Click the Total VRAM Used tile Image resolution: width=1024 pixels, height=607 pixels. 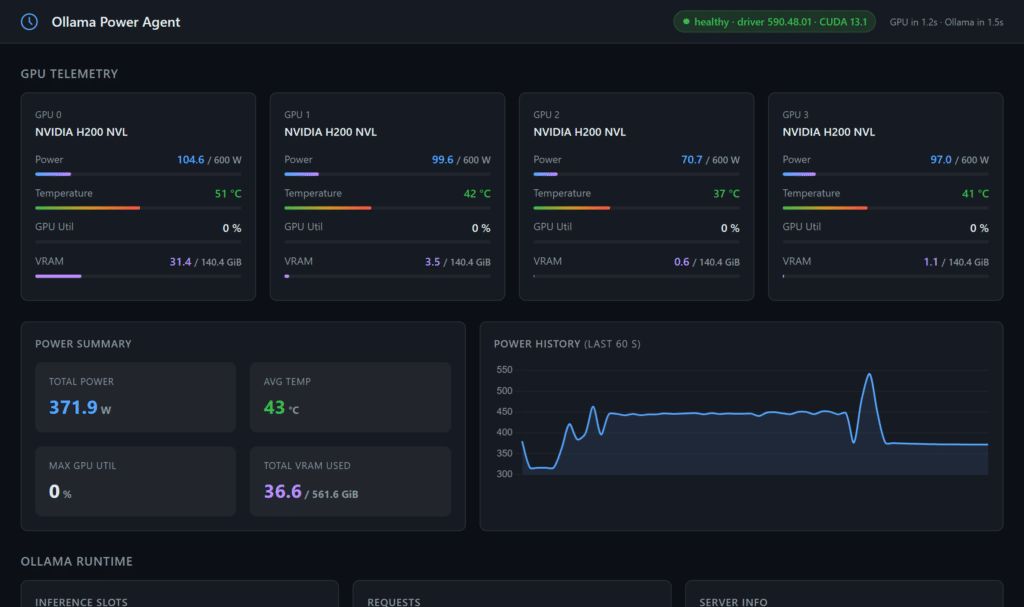[x=350, y=481]
